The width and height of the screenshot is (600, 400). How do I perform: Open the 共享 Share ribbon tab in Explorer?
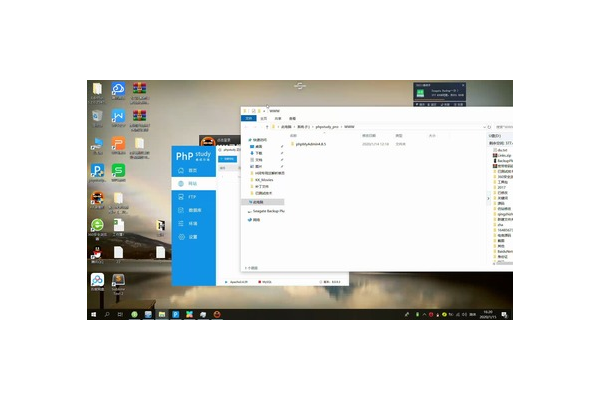278,118
